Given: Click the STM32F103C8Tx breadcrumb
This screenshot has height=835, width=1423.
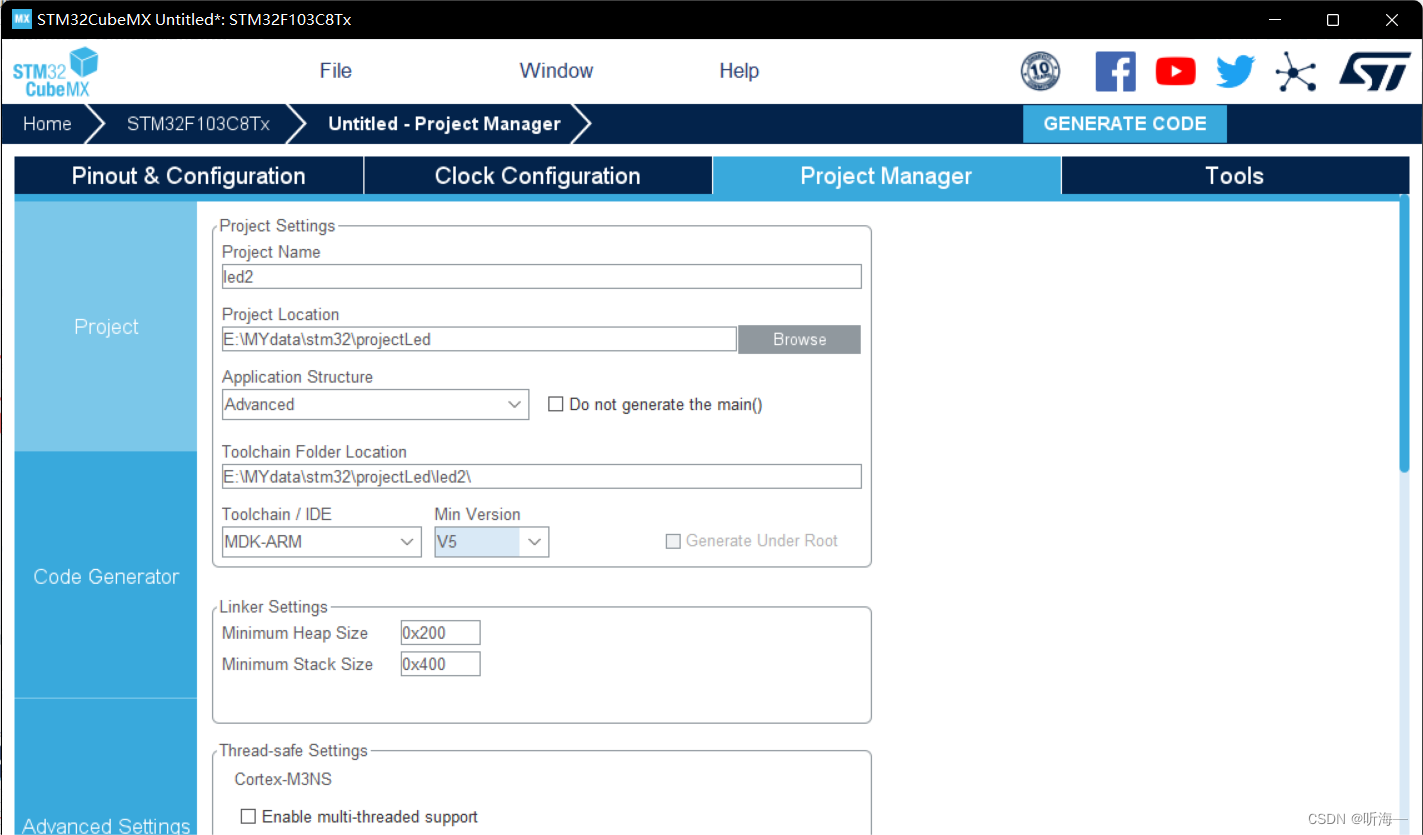Looking at the screenshot, I should 198,124.
